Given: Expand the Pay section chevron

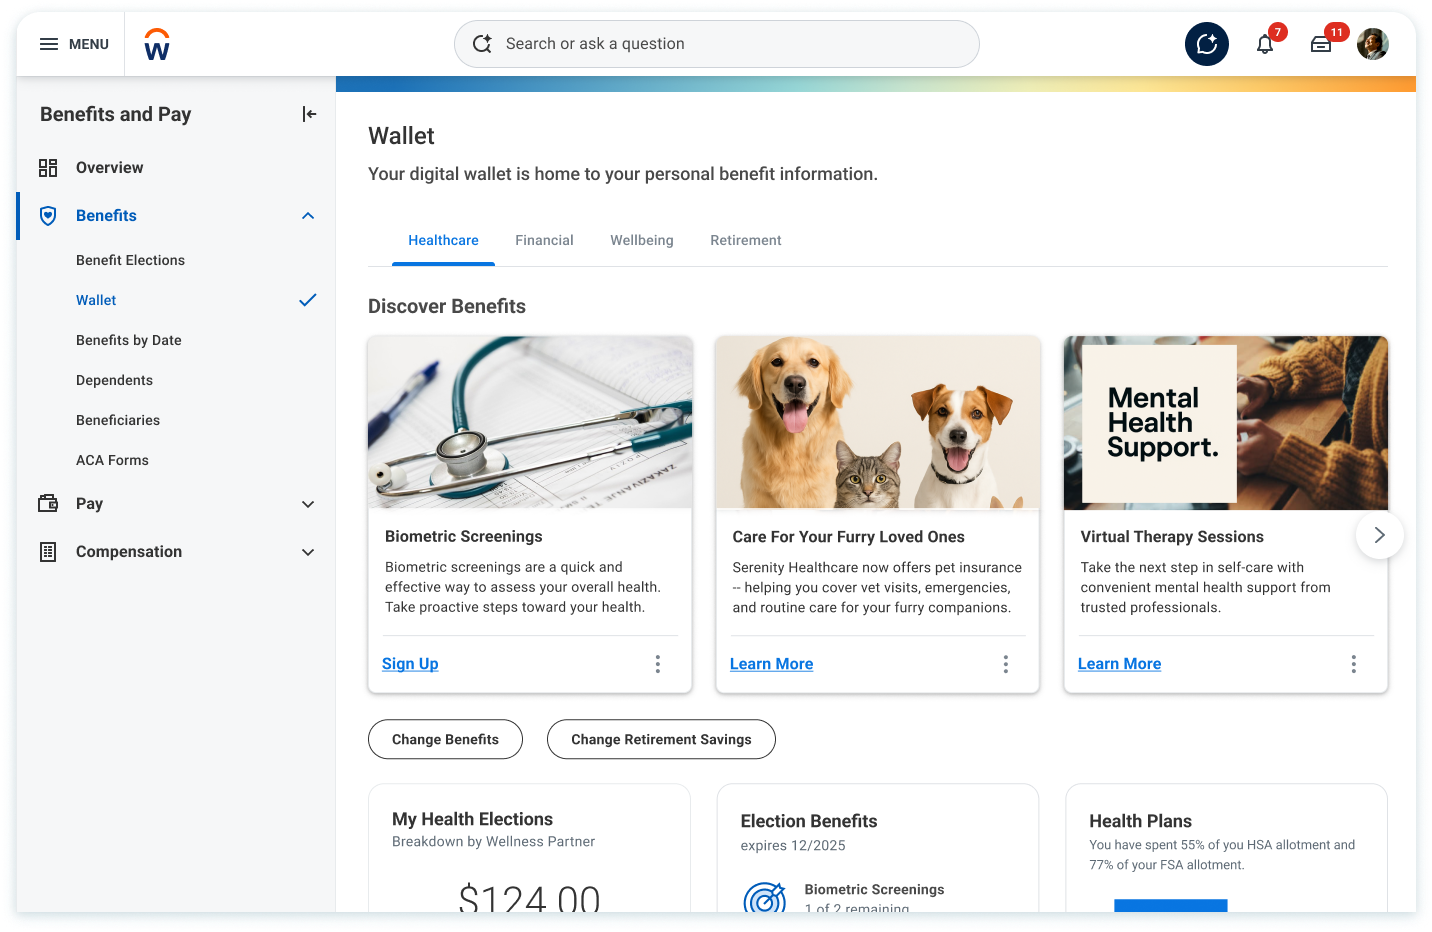Looking at the screenshot, I should point(308,504).
